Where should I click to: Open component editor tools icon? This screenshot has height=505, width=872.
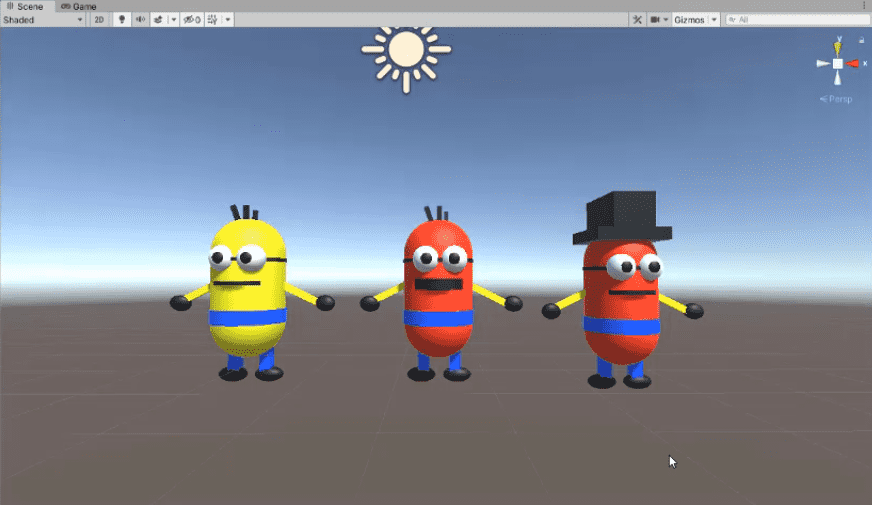coord(637,19)
